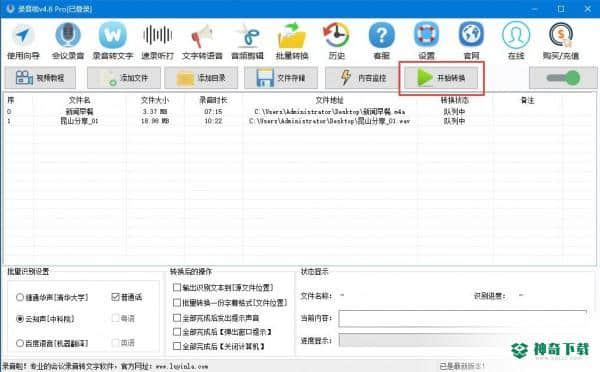Open the 音频剪辑 scissors tool
This screenshot has height=372, width=600.
coord(247,41)
